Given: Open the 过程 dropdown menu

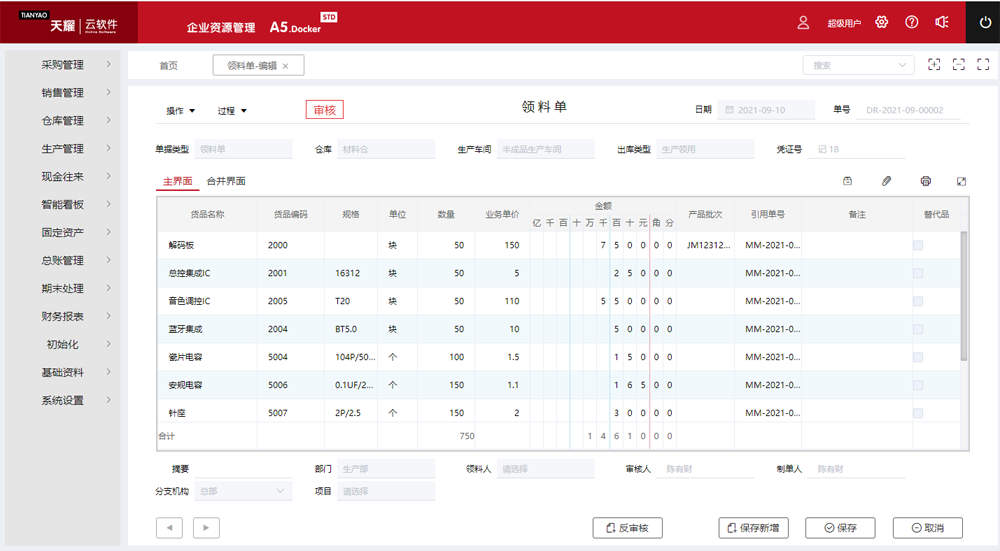Looking at the screenshot, I should pos(232,111).
